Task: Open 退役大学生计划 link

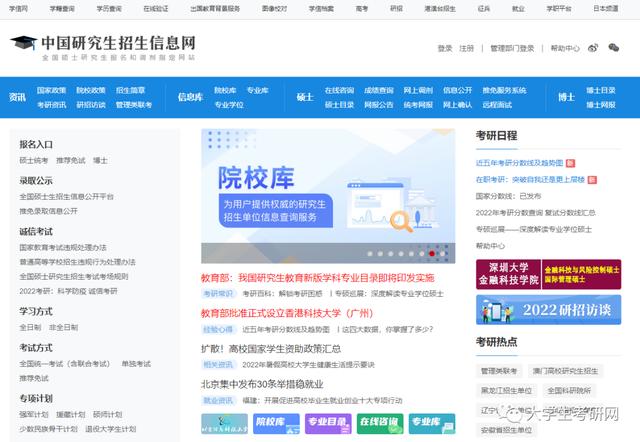Action: click(x=111, y=429)
